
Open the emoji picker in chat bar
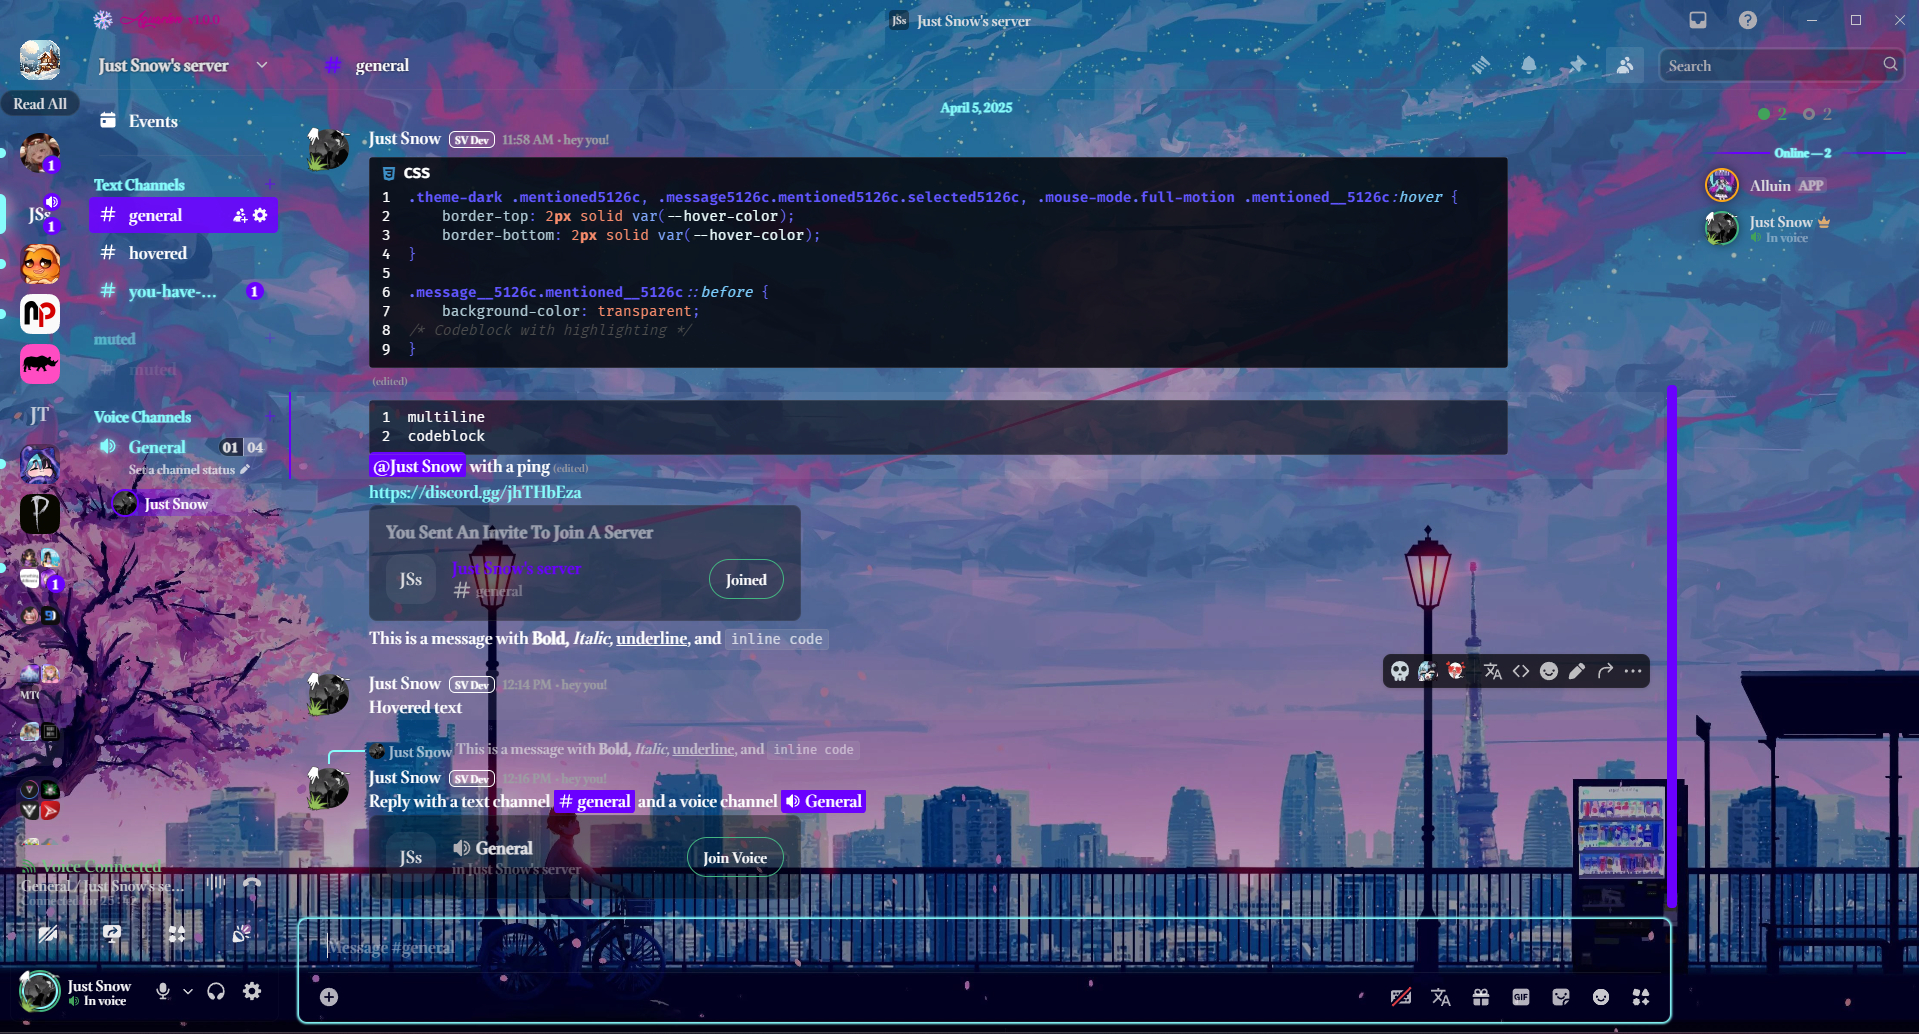pyautogui.click(x=1601, y=997)
